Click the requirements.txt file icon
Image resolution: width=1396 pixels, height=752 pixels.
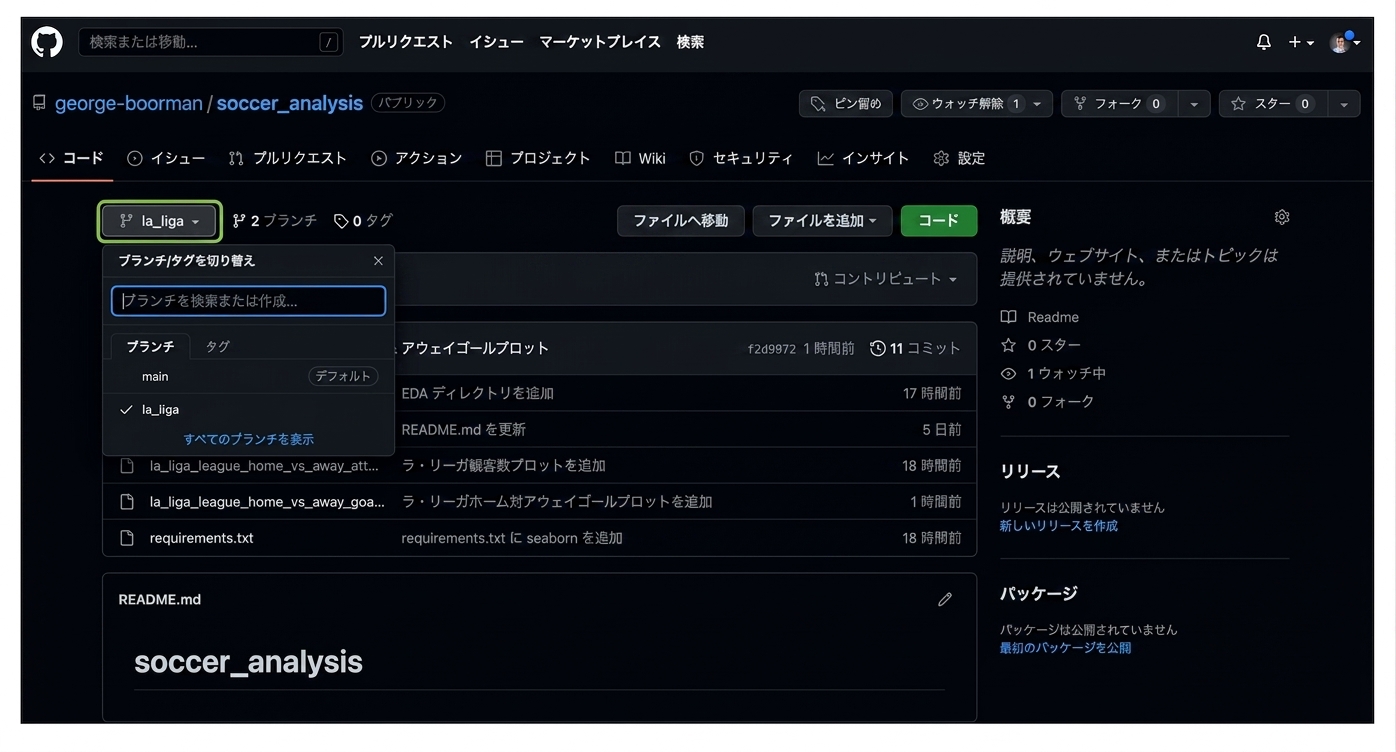127,538
